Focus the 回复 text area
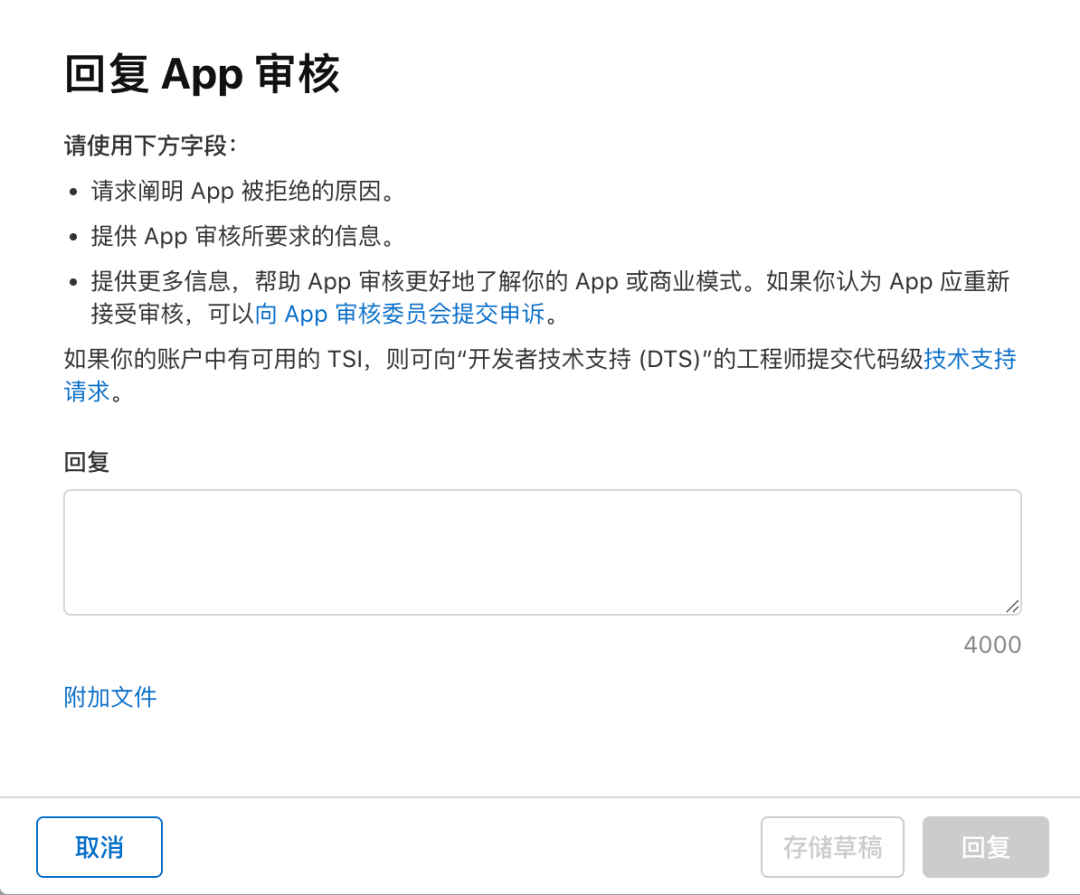1080x895 pixels. (543, 552)
